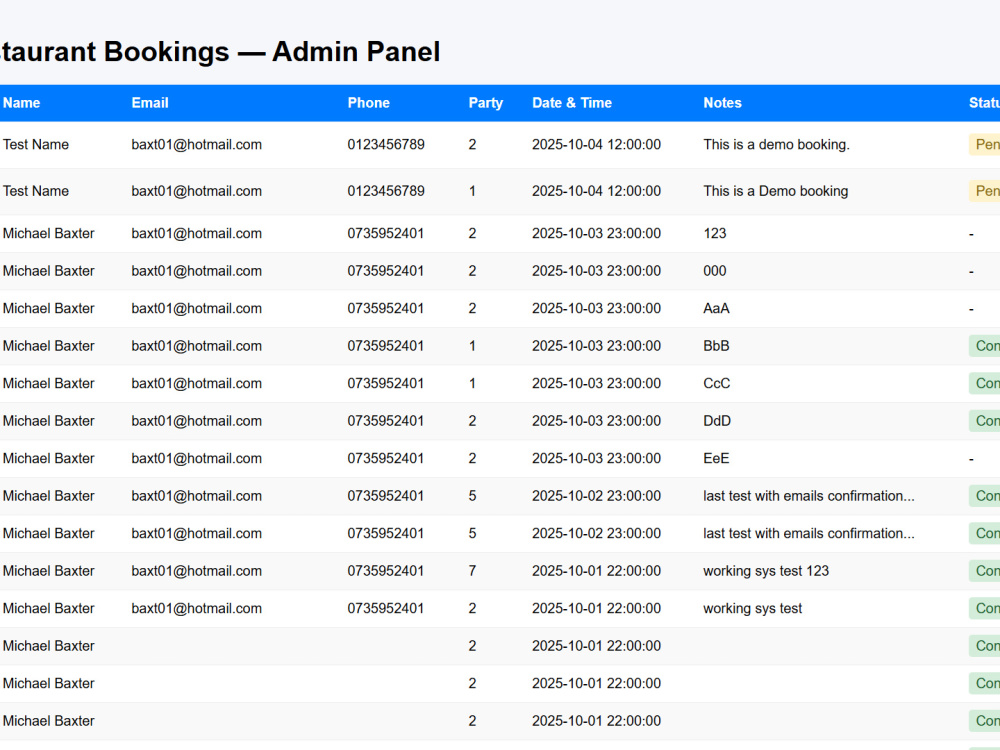The height and width of the screenshot is (750, 1000).
Task: Click the party size 7 cell
Action: [x=472, y=571]
